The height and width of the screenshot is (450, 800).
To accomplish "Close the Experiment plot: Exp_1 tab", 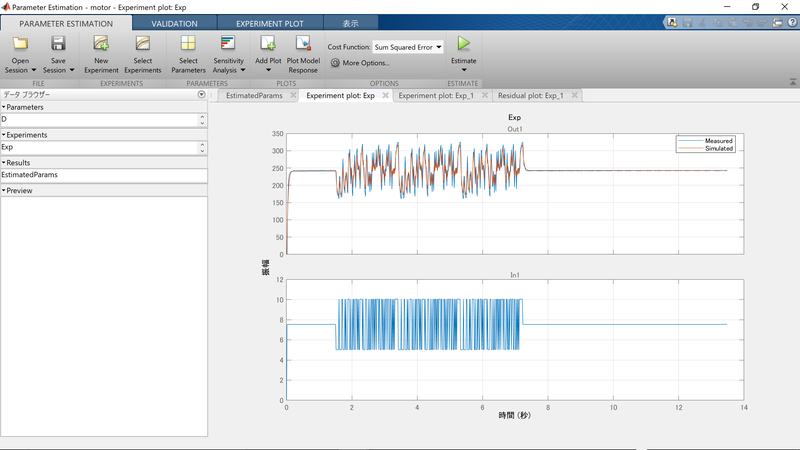I will pyautogui.click(x=485, y=96).
